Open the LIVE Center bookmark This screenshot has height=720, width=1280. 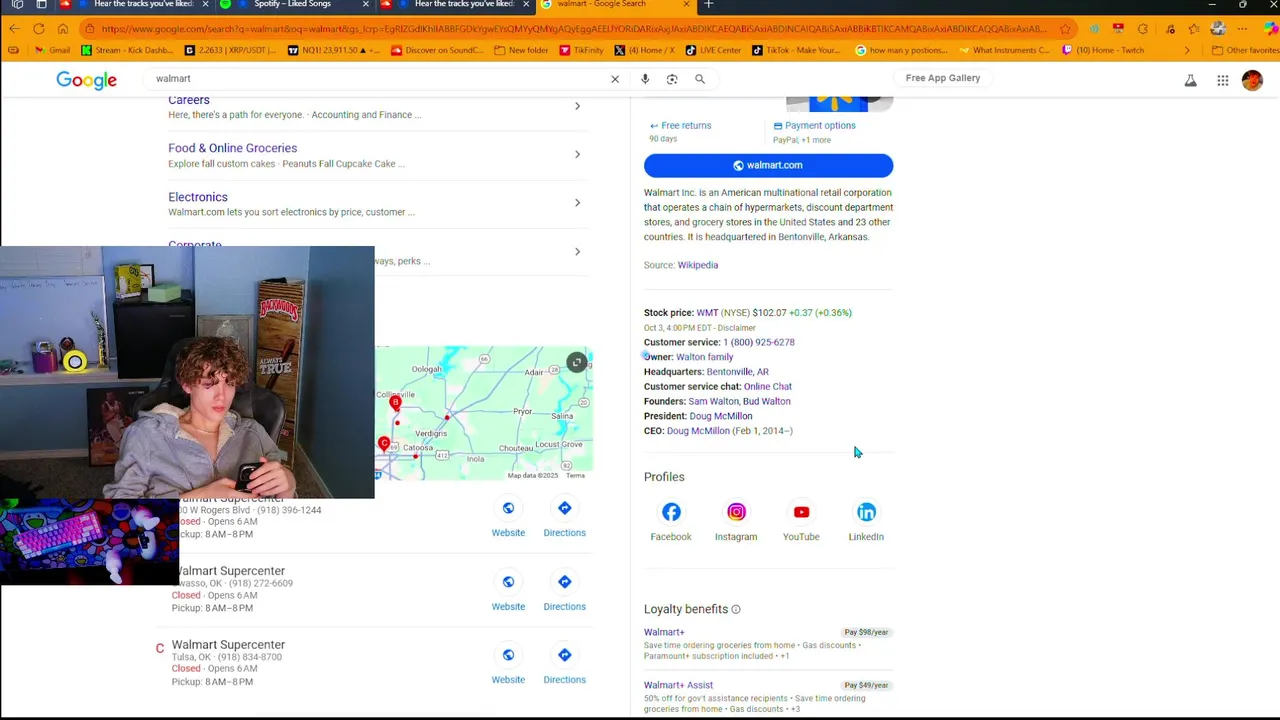pos(714,50)
